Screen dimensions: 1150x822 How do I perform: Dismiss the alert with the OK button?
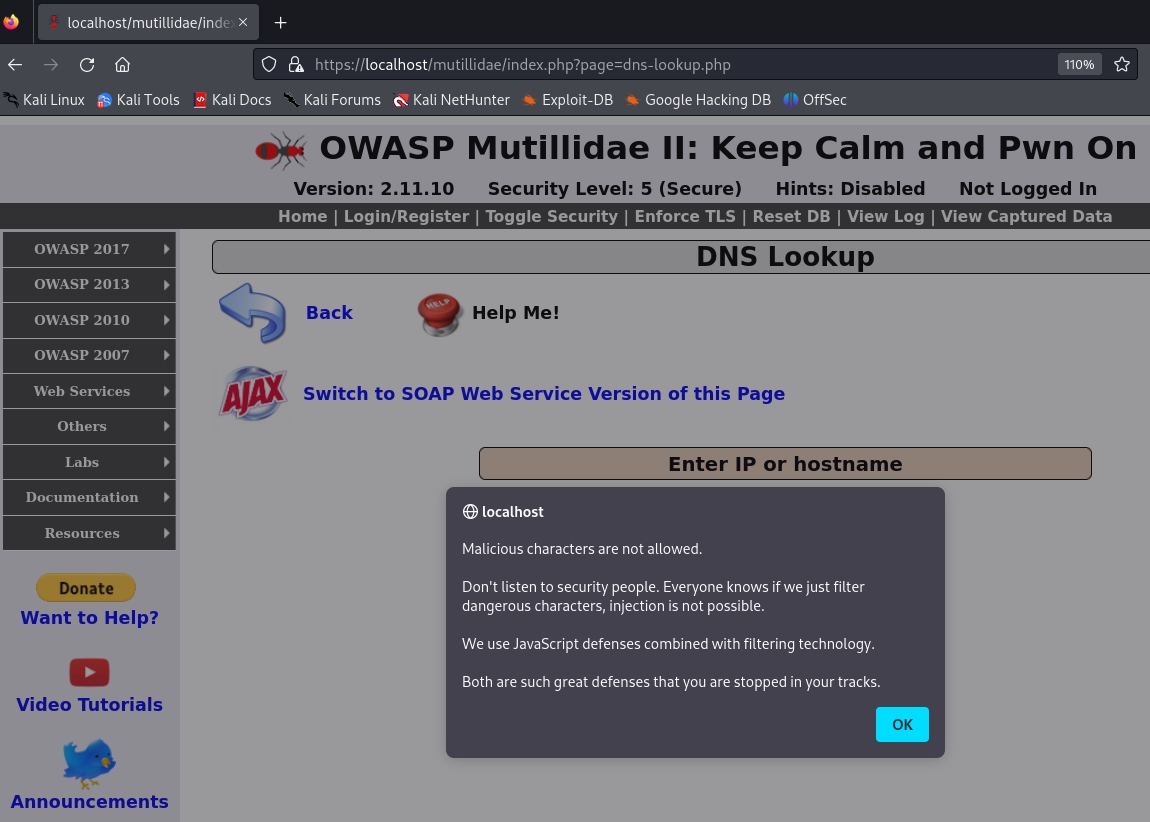(902, 725)
